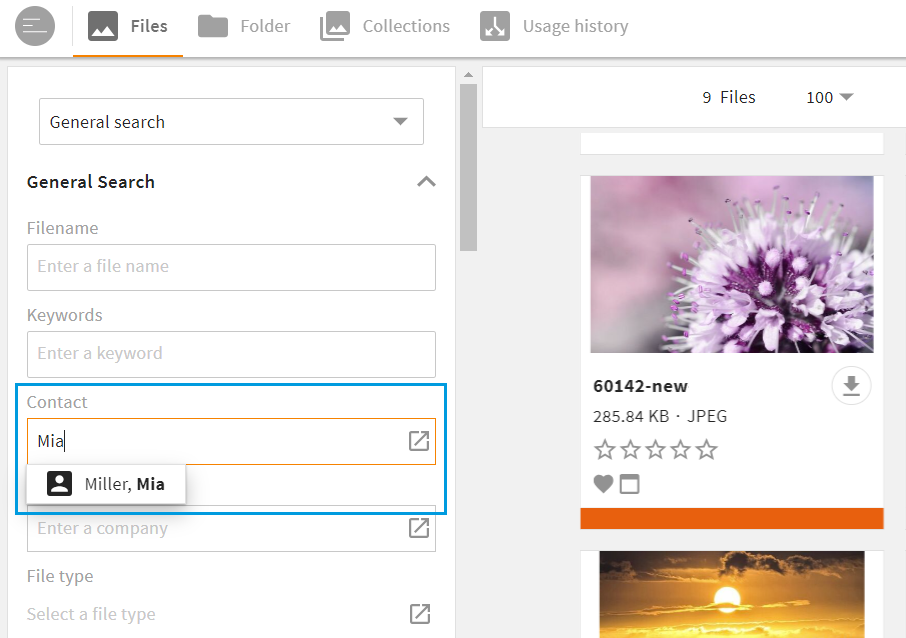Open the Collections tab
The height and width of the screenshot is (638, 906).
click(x=385, y=26)
